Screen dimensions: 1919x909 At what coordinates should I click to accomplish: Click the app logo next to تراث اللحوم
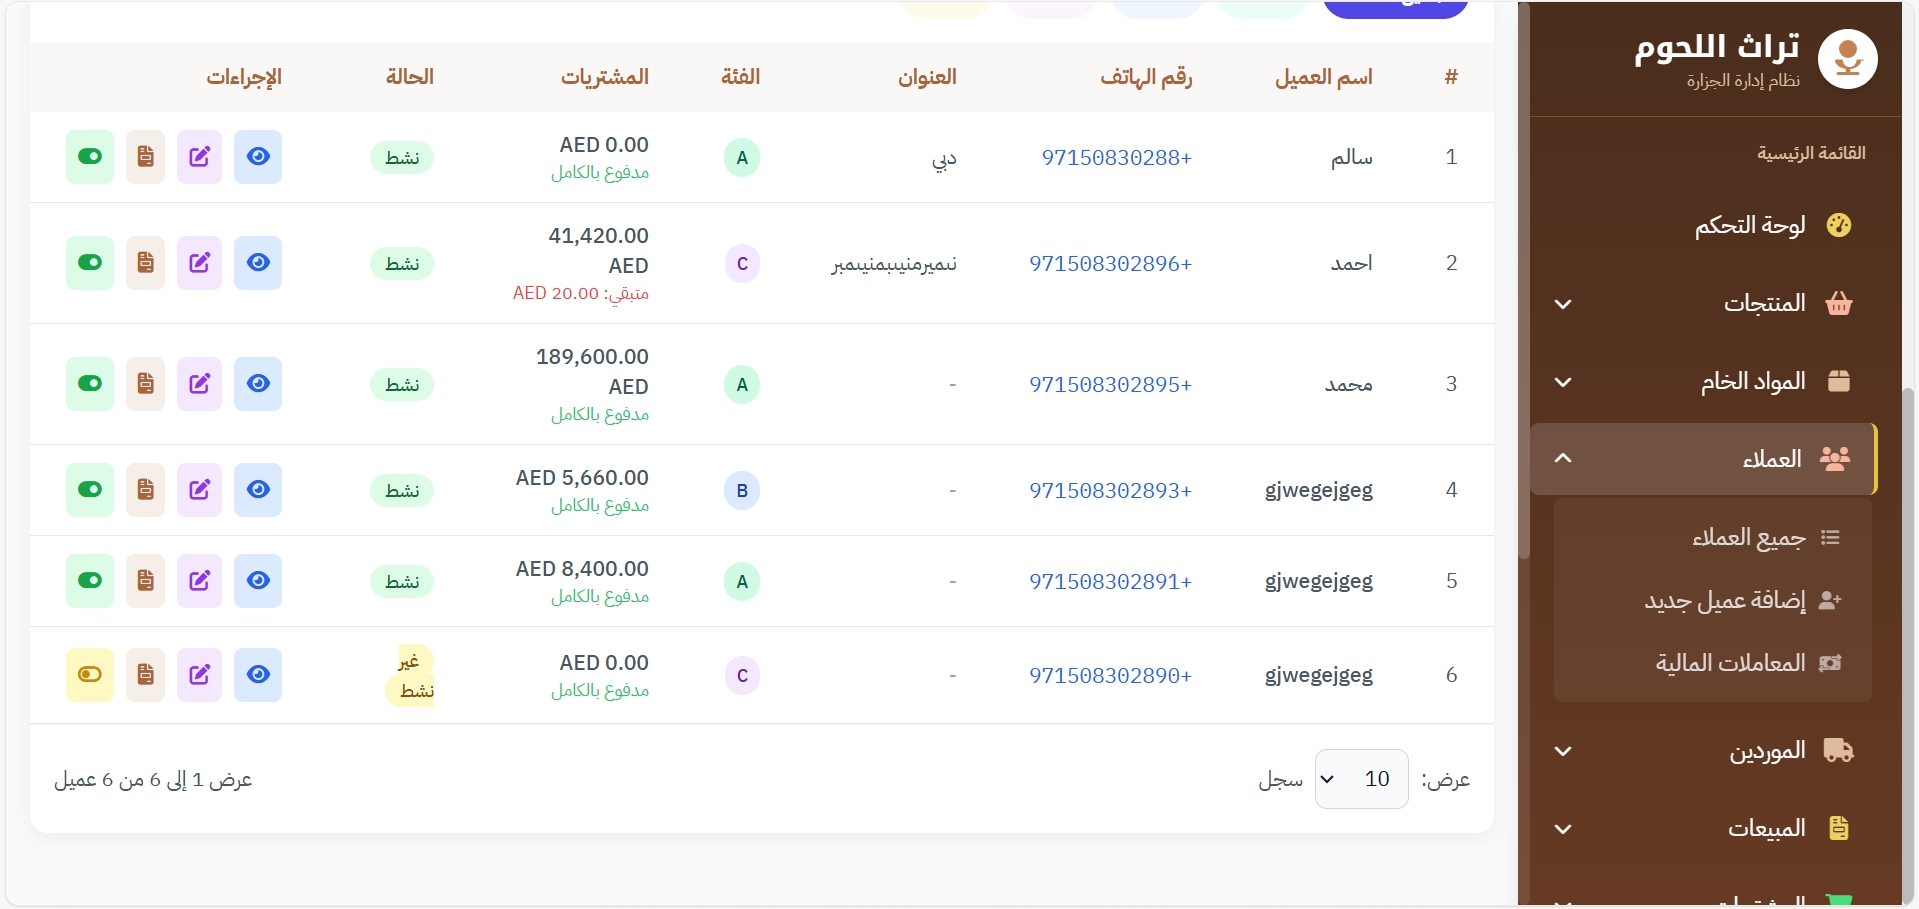1847,59
